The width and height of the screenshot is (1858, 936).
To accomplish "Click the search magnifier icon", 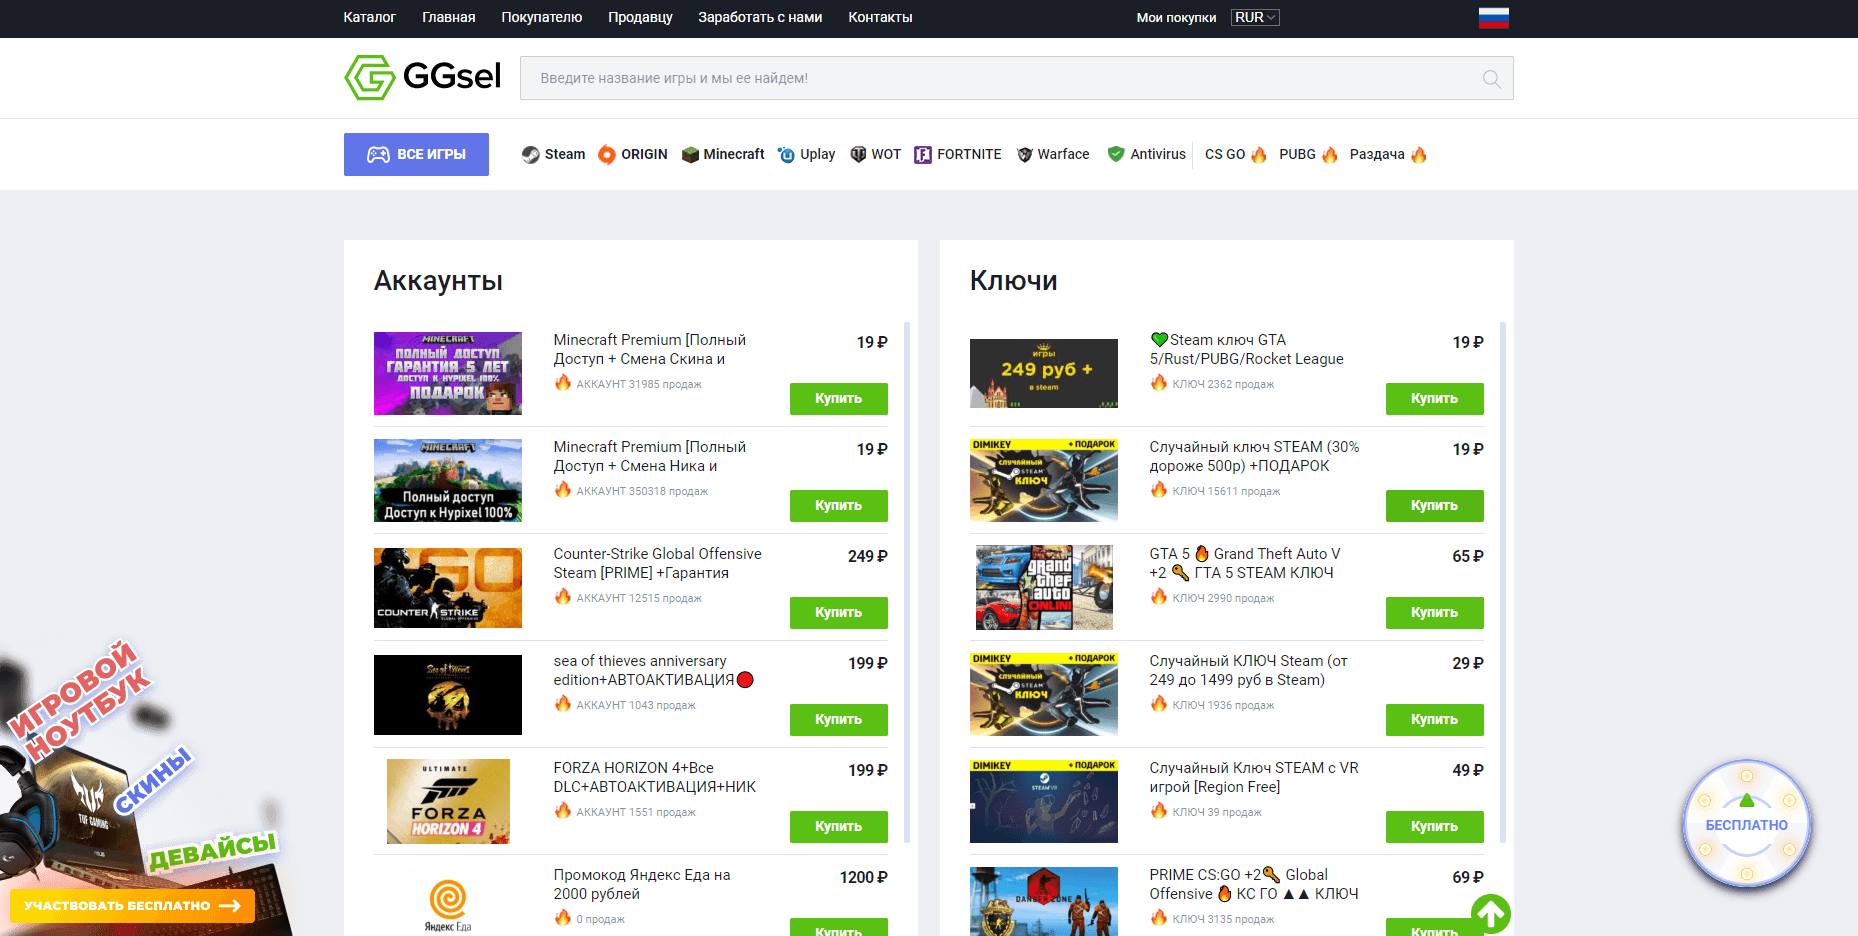I will point(1490,78).
